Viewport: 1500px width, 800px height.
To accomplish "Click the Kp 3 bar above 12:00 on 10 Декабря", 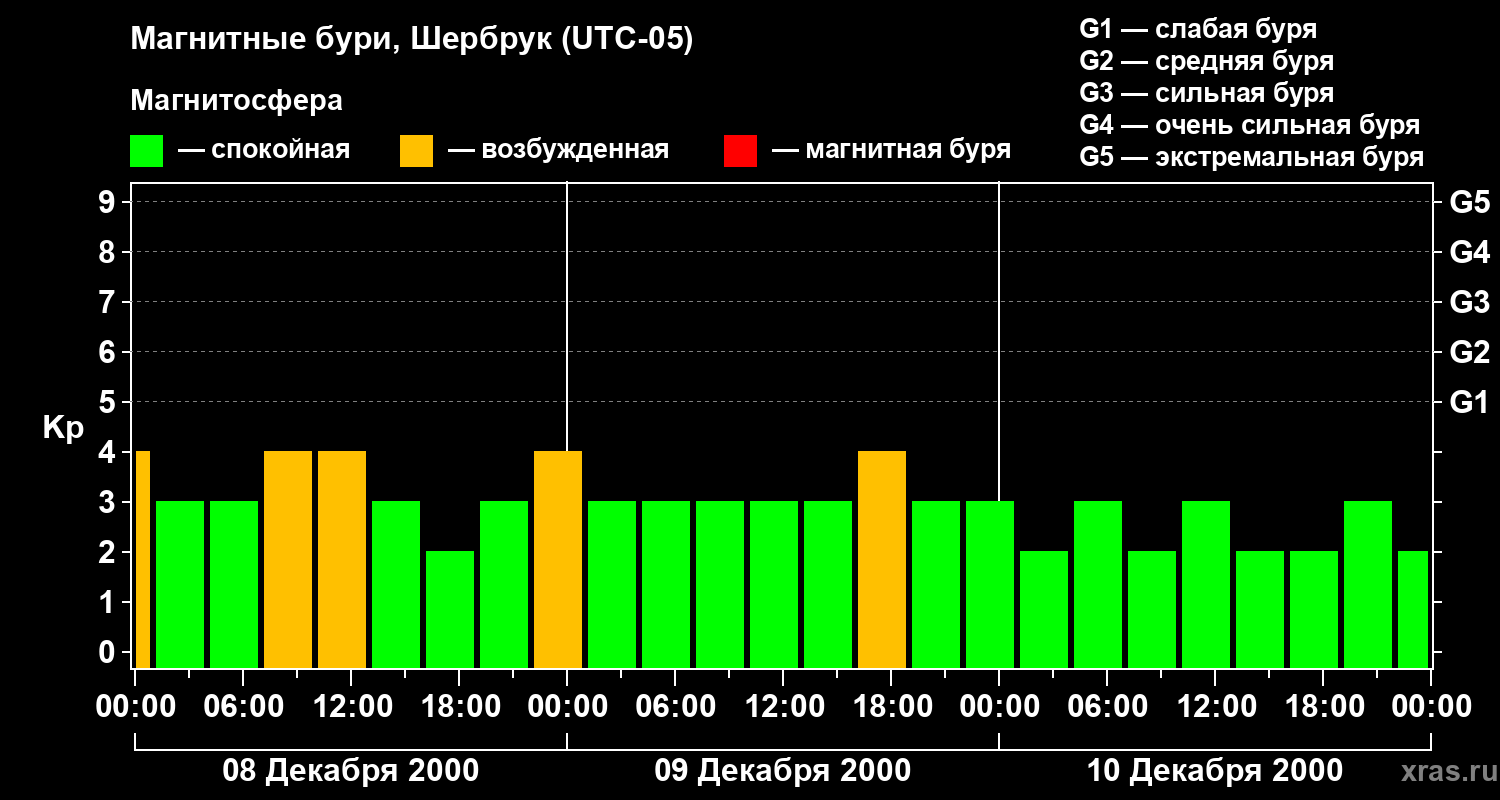I will click(1206, 584).
